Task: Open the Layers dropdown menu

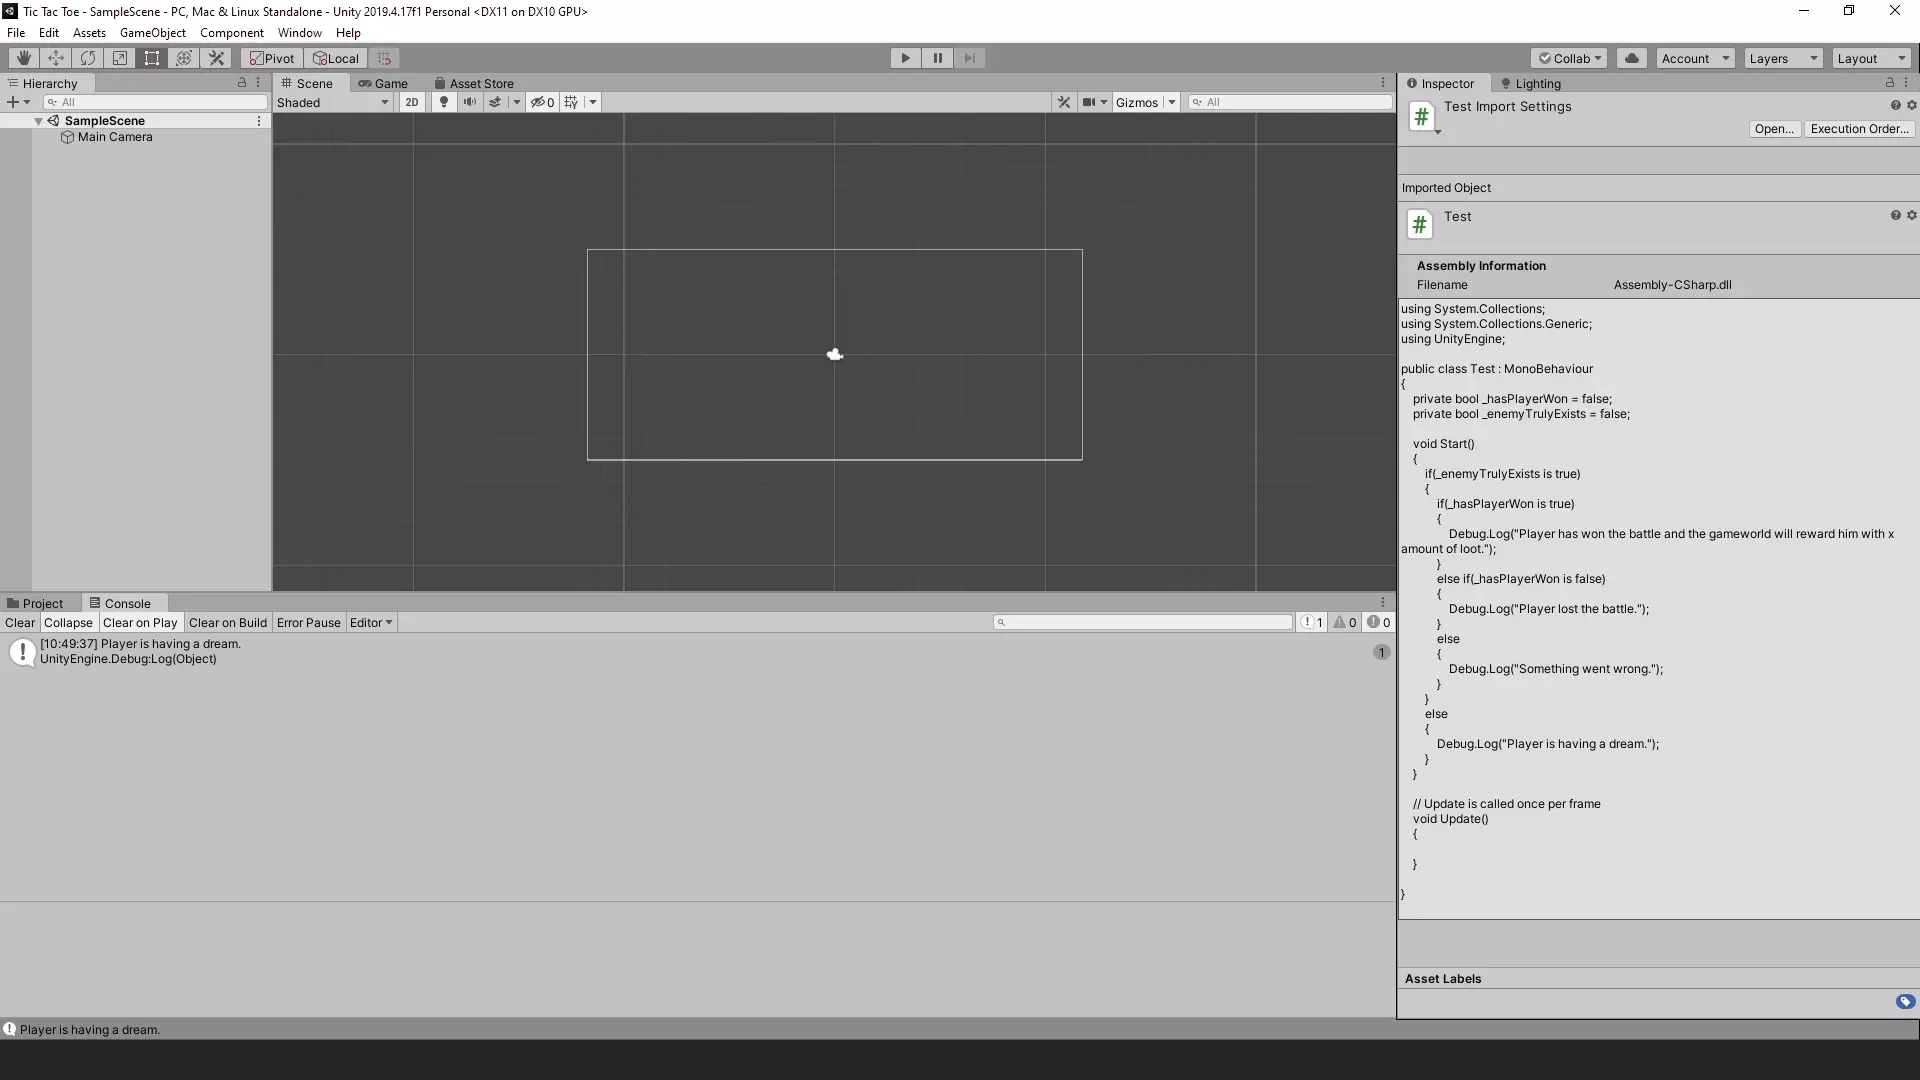Action: (1782, 57)
